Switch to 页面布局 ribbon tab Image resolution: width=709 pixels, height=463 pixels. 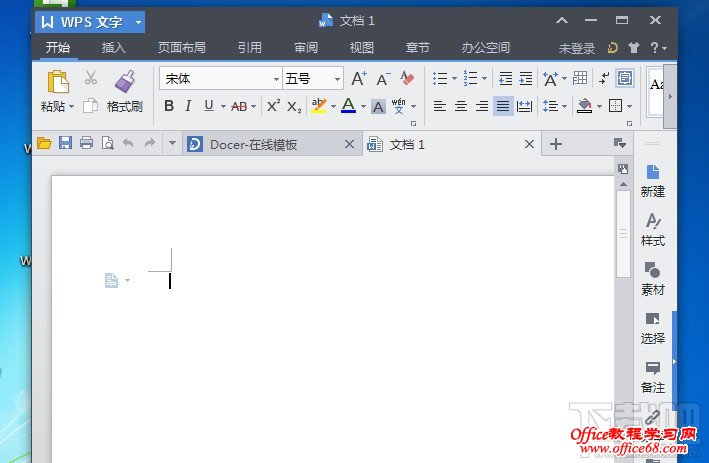click(x=181, y=47)
